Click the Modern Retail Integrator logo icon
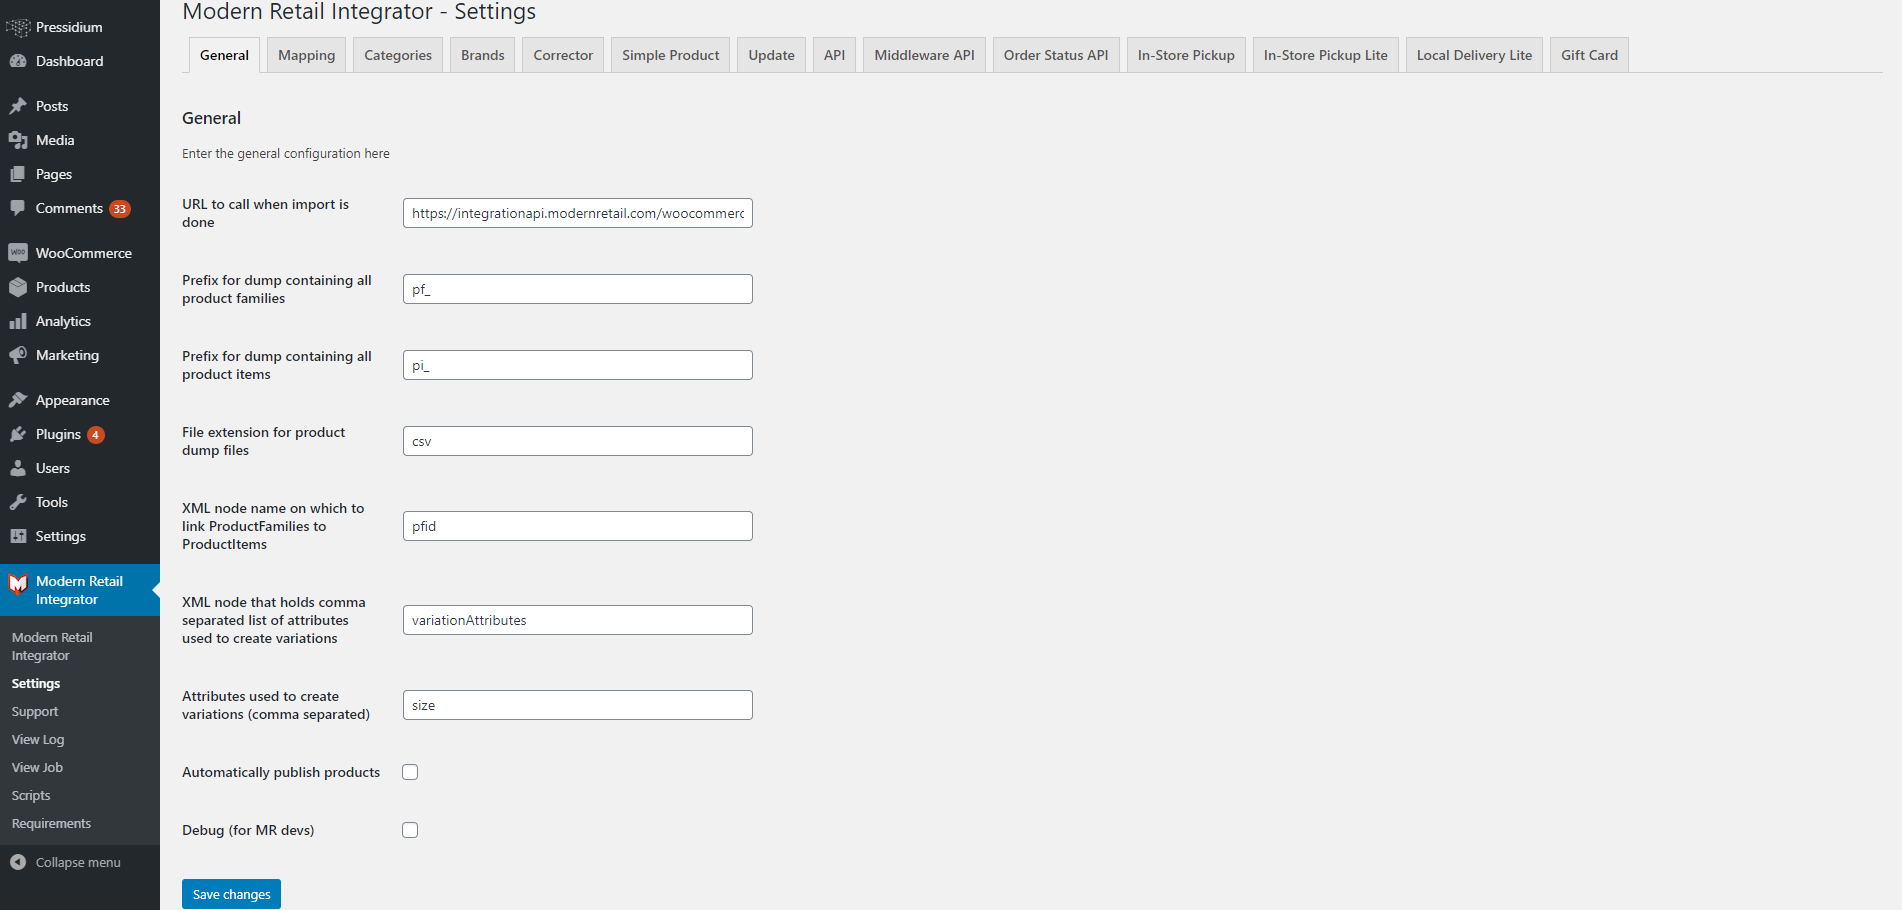The width and height of the screenshot is (1902, 910). 18,583
